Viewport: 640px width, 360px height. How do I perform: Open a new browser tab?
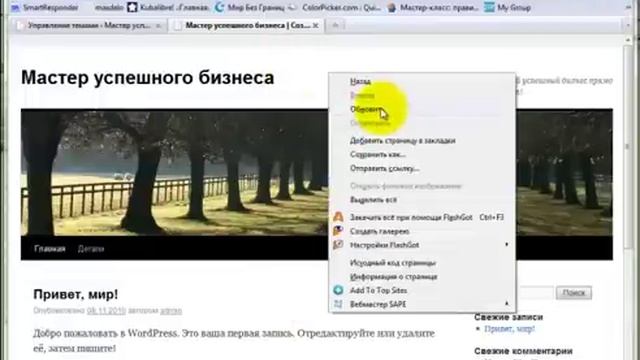335,26
